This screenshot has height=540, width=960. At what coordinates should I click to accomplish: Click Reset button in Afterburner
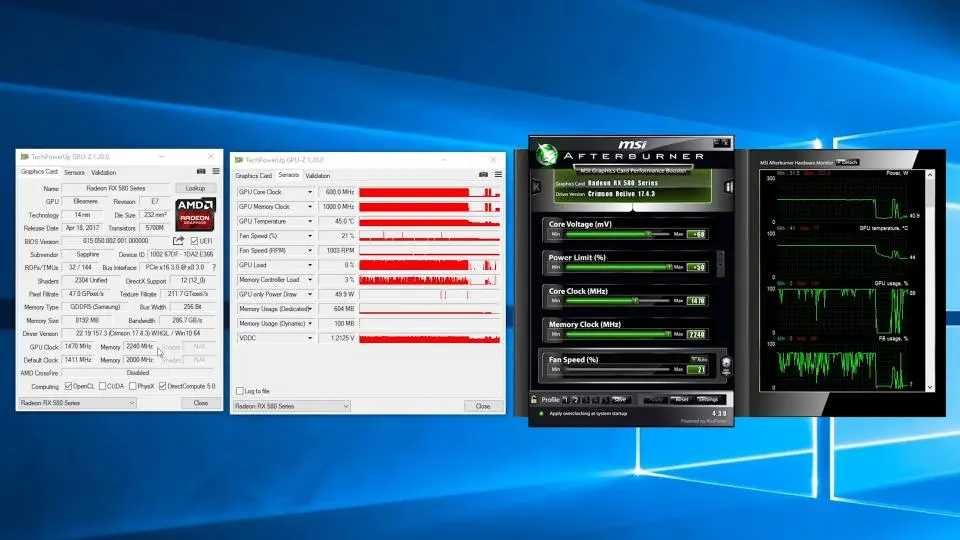(680, 400)
